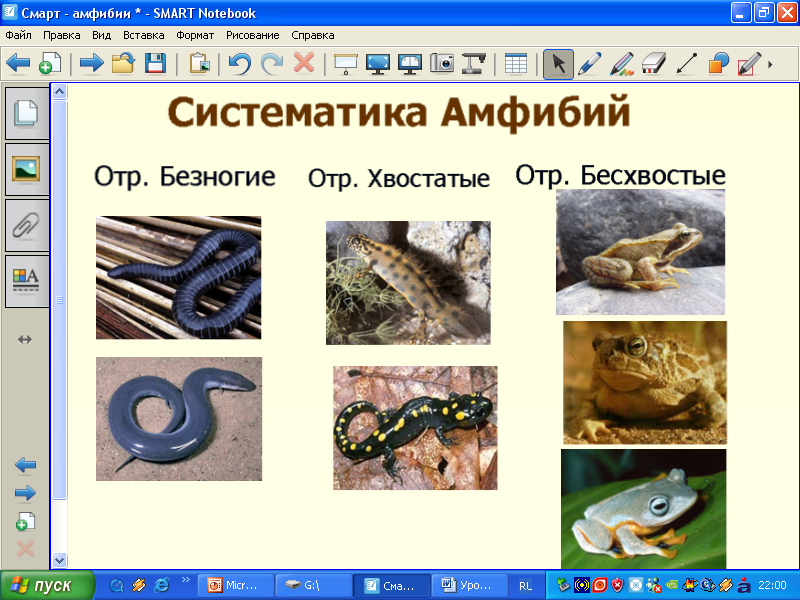Undo the last action
Image resolution: width=800 pixels, height=600 pixels.
click(239, 64)
